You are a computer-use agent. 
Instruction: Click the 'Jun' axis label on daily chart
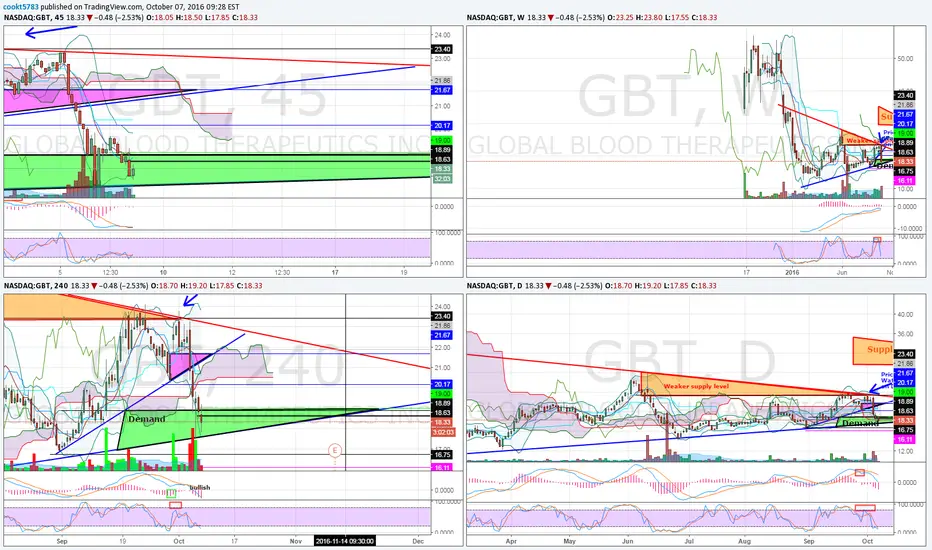click(628, 541)
